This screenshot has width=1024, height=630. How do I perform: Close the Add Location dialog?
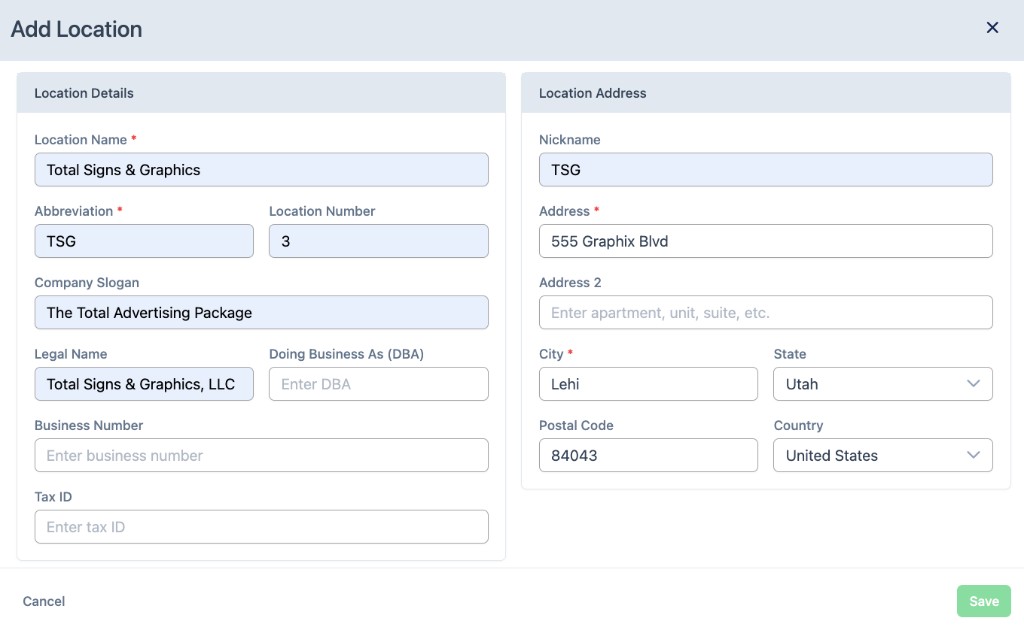click(x=992, y=27)
